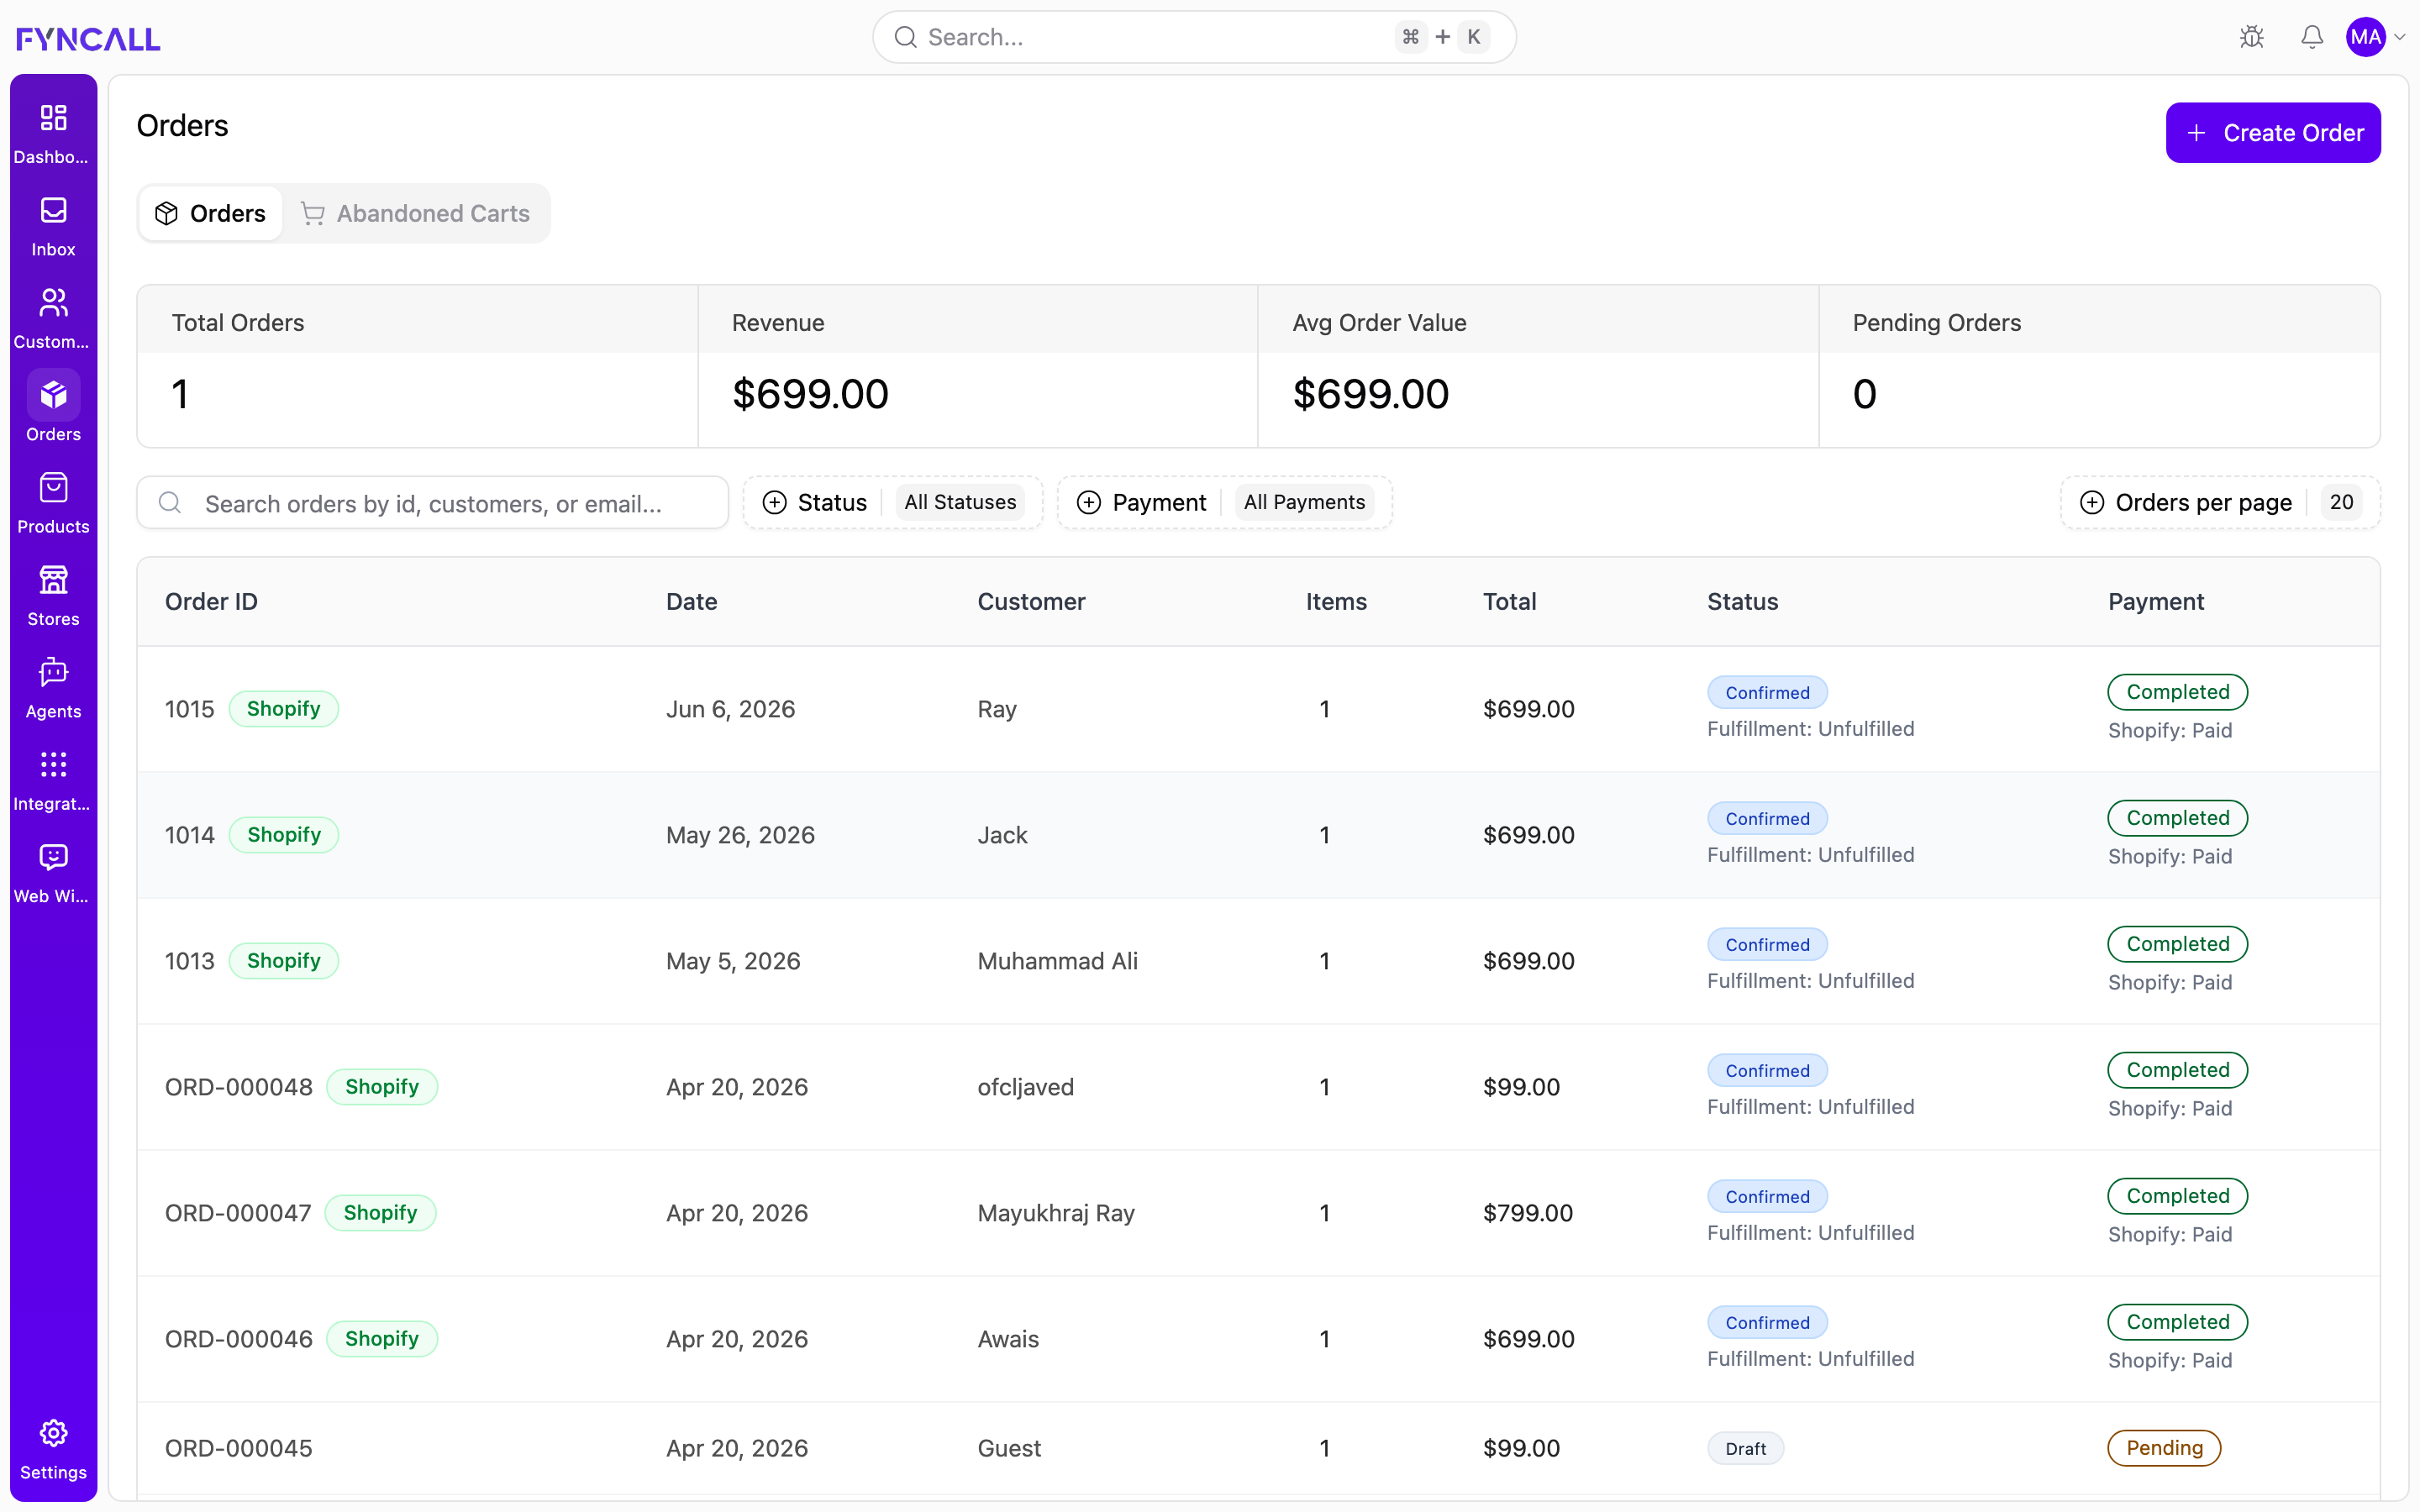Click customer name Awais
2420x1512 pixels.
click(1008, 1339)
